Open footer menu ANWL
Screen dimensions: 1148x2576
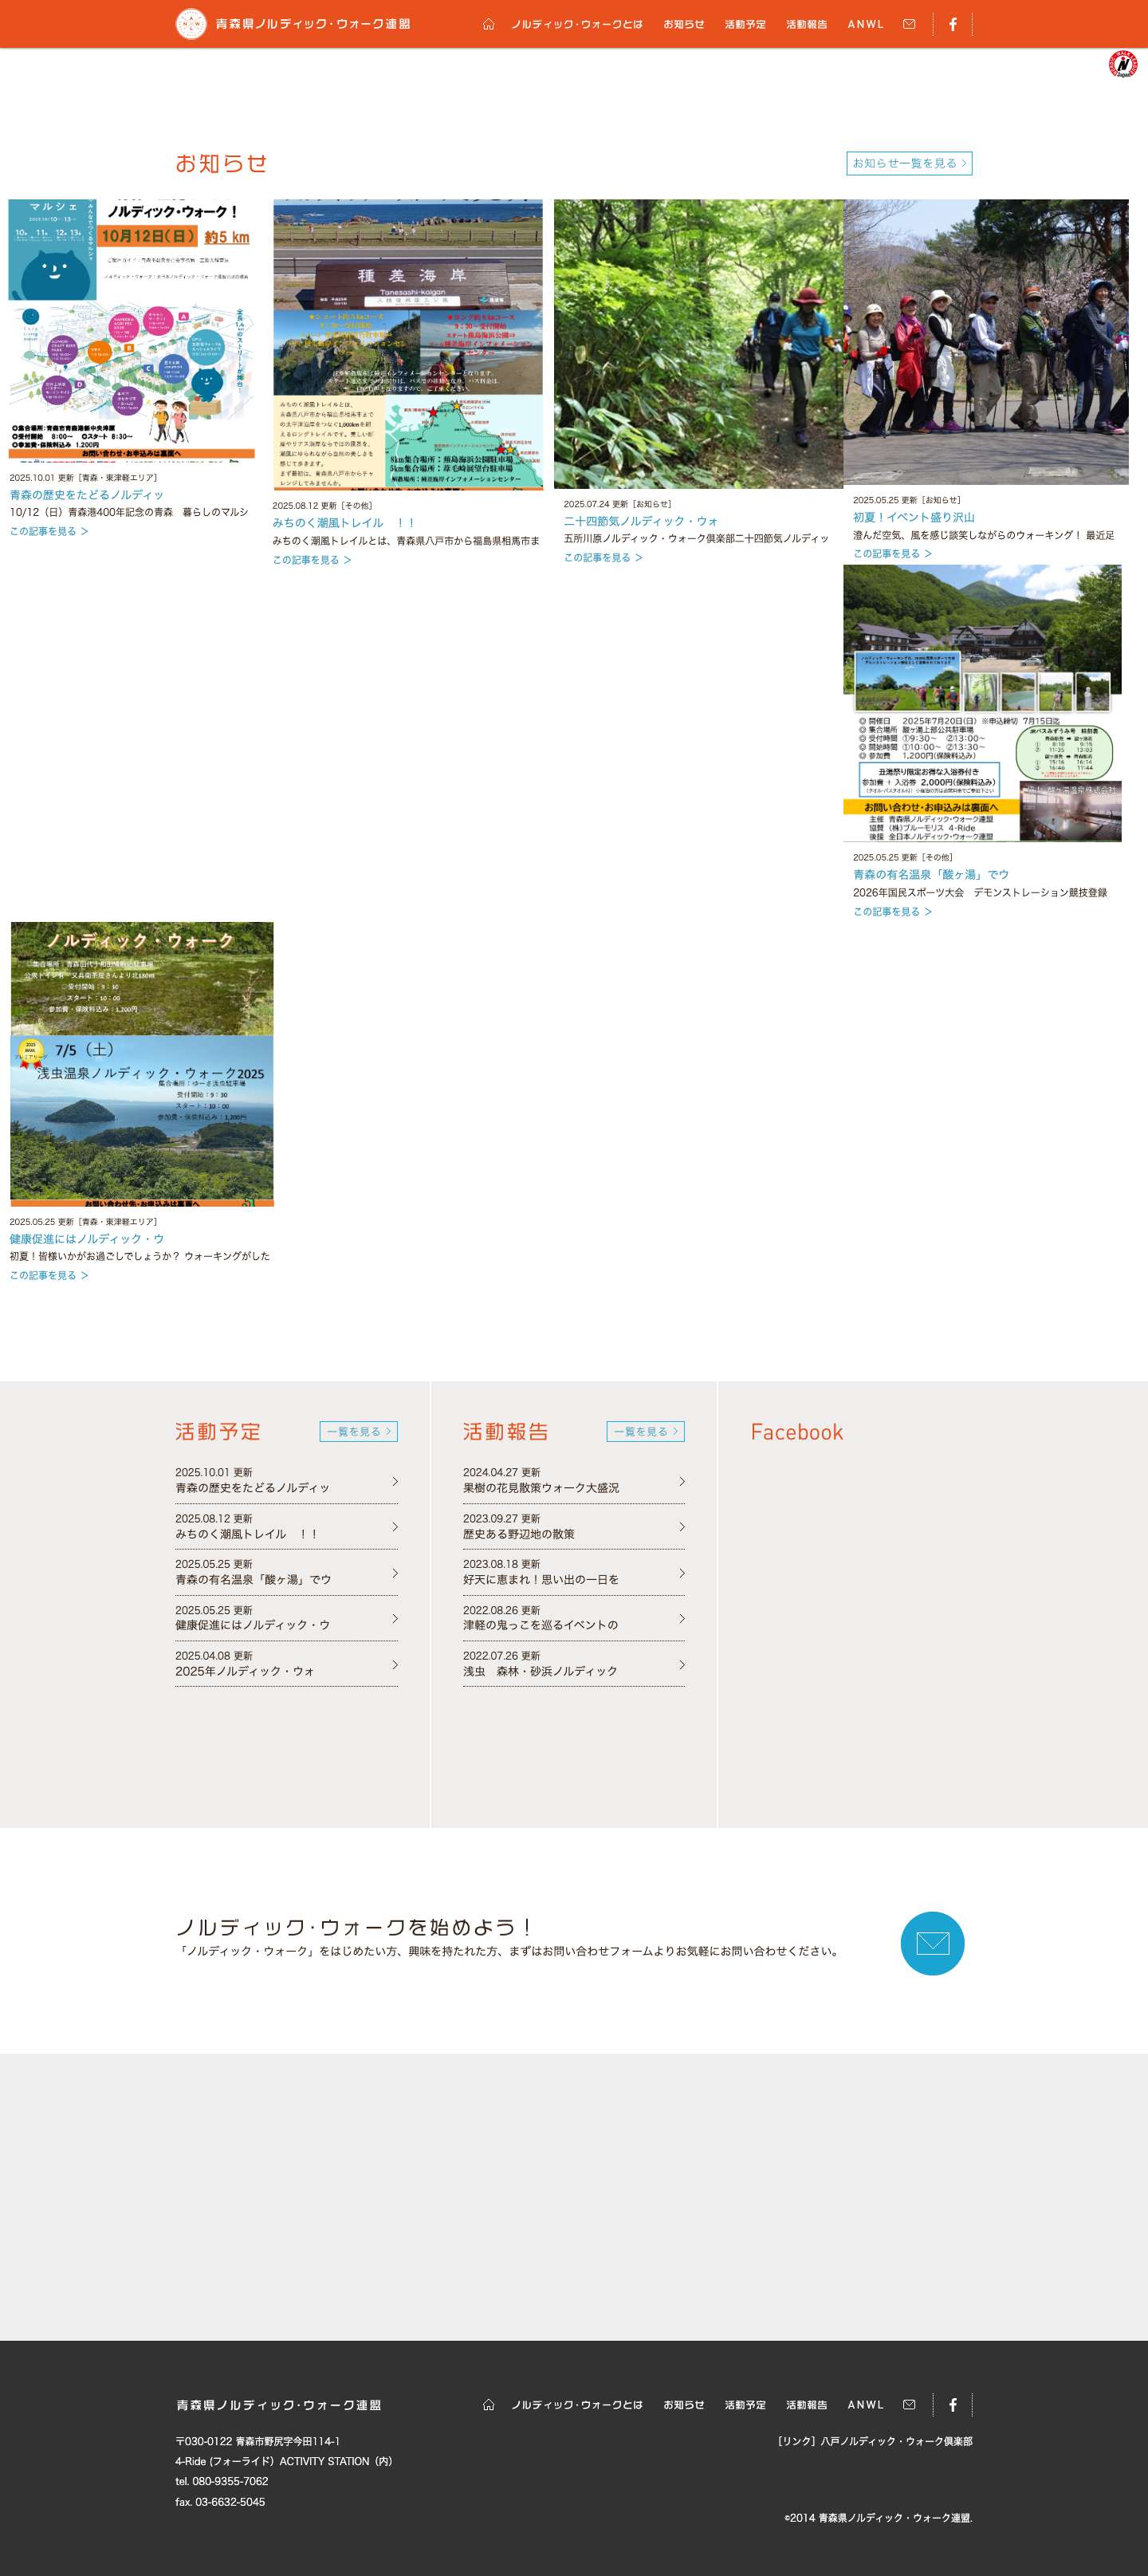(x=866, y=2404)
